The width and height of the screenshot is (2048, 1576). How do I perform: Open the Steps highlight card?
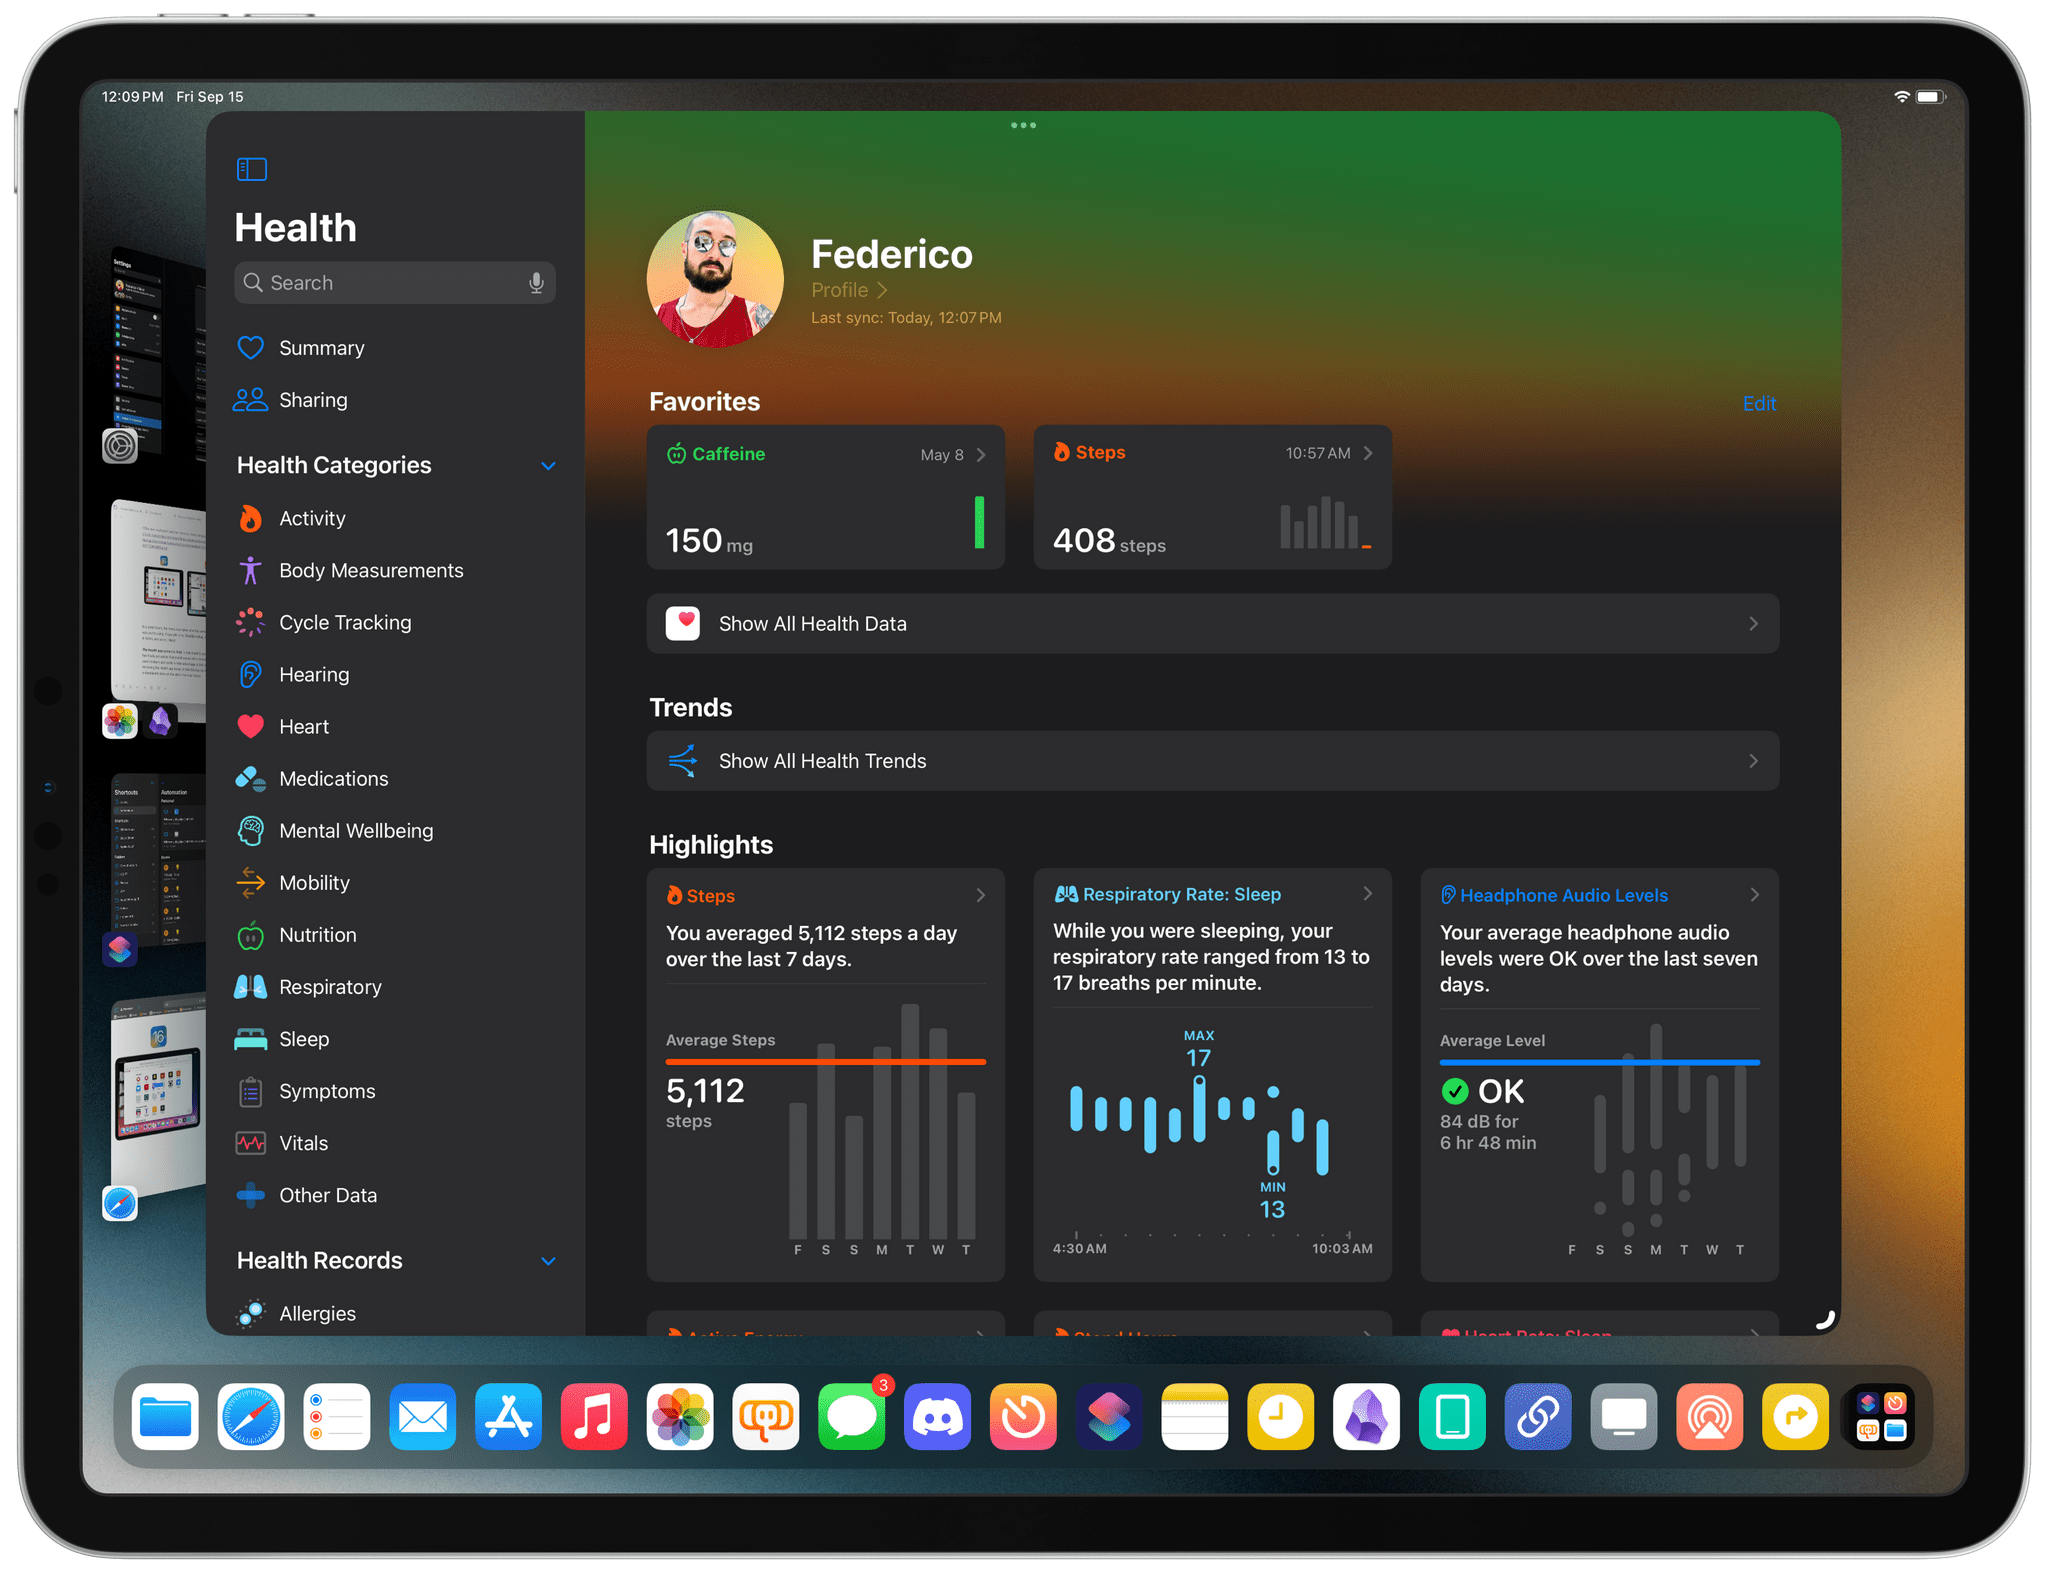click(826, 1075)
